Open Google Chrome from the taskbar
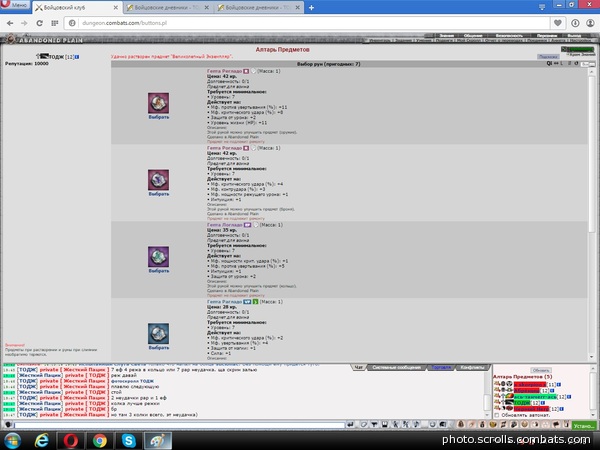This screenshot has height=450, width=600. 99,440
